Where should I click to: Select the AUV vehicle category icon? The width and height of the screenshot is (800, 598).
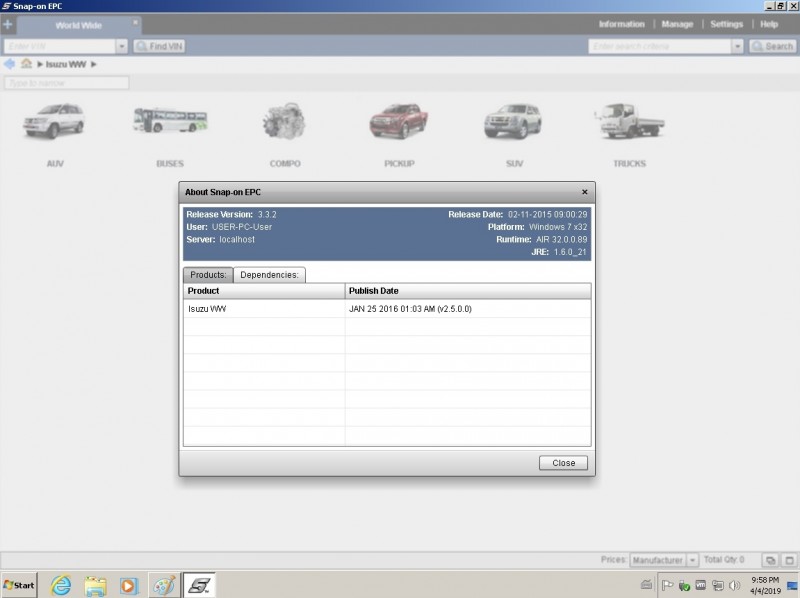pos(54,123)
